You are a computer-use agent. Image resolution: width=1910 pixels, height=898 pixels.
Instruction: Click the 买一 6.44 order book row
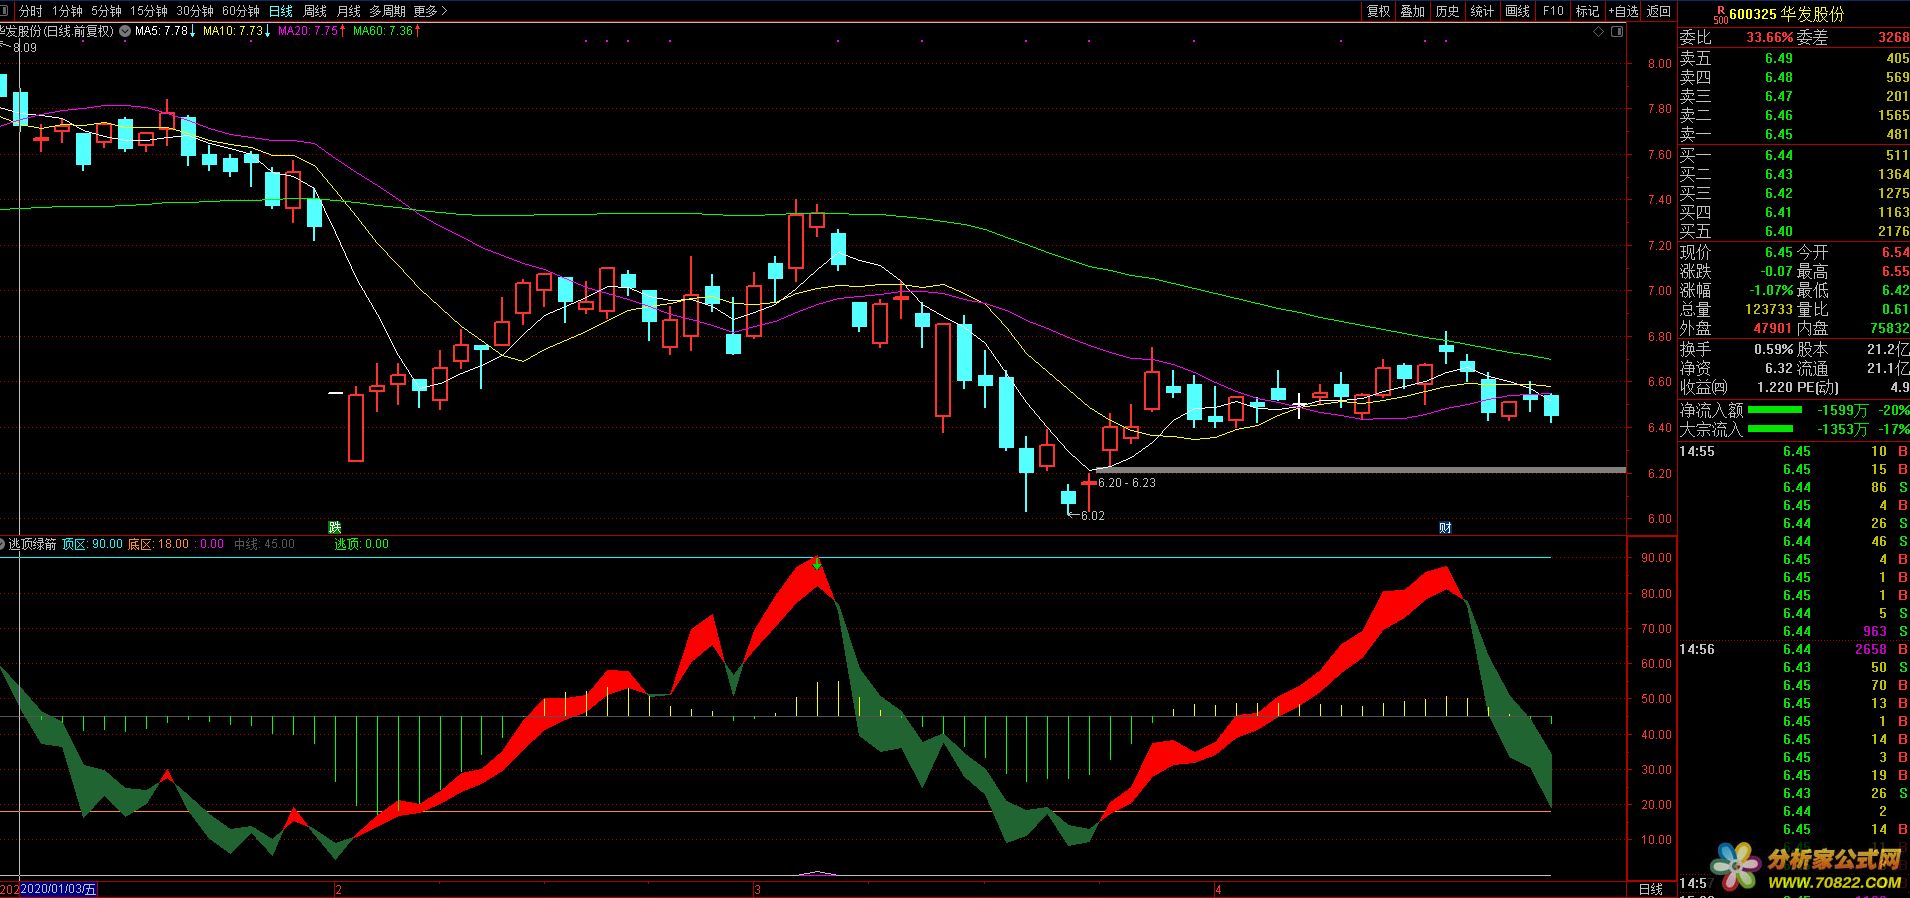pyautogui.click(x=1794, y=155)
